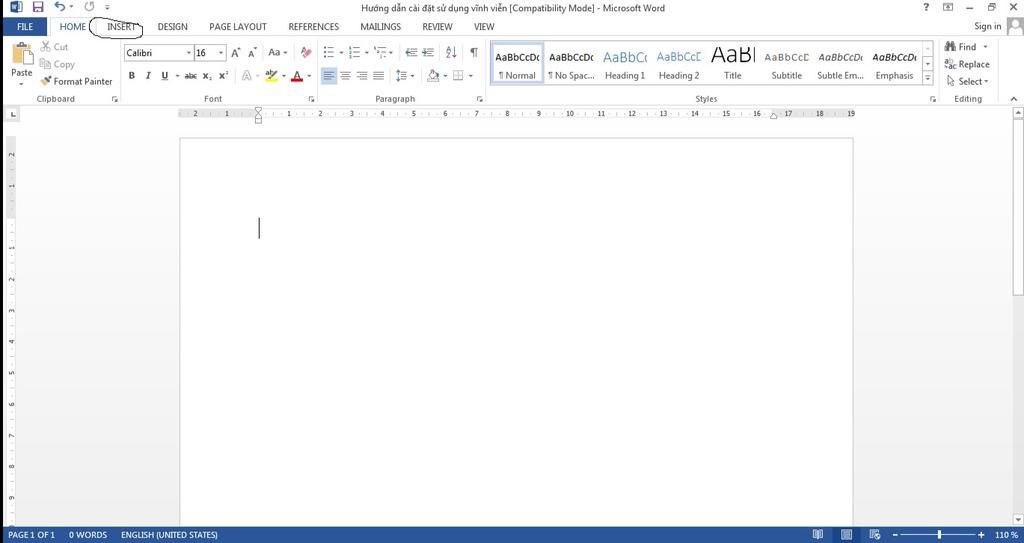
Task: Click the Sort icon in Paragraph group
Action: tap(451, 52)
